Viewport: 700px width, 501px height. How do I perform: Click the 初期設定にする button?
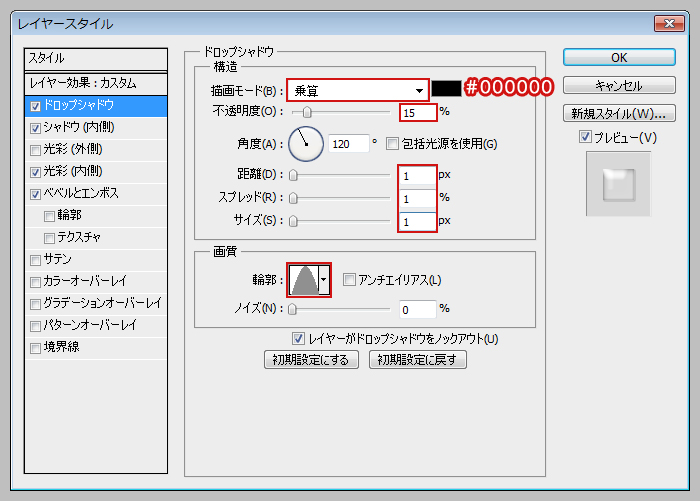[x=311, y=359]
